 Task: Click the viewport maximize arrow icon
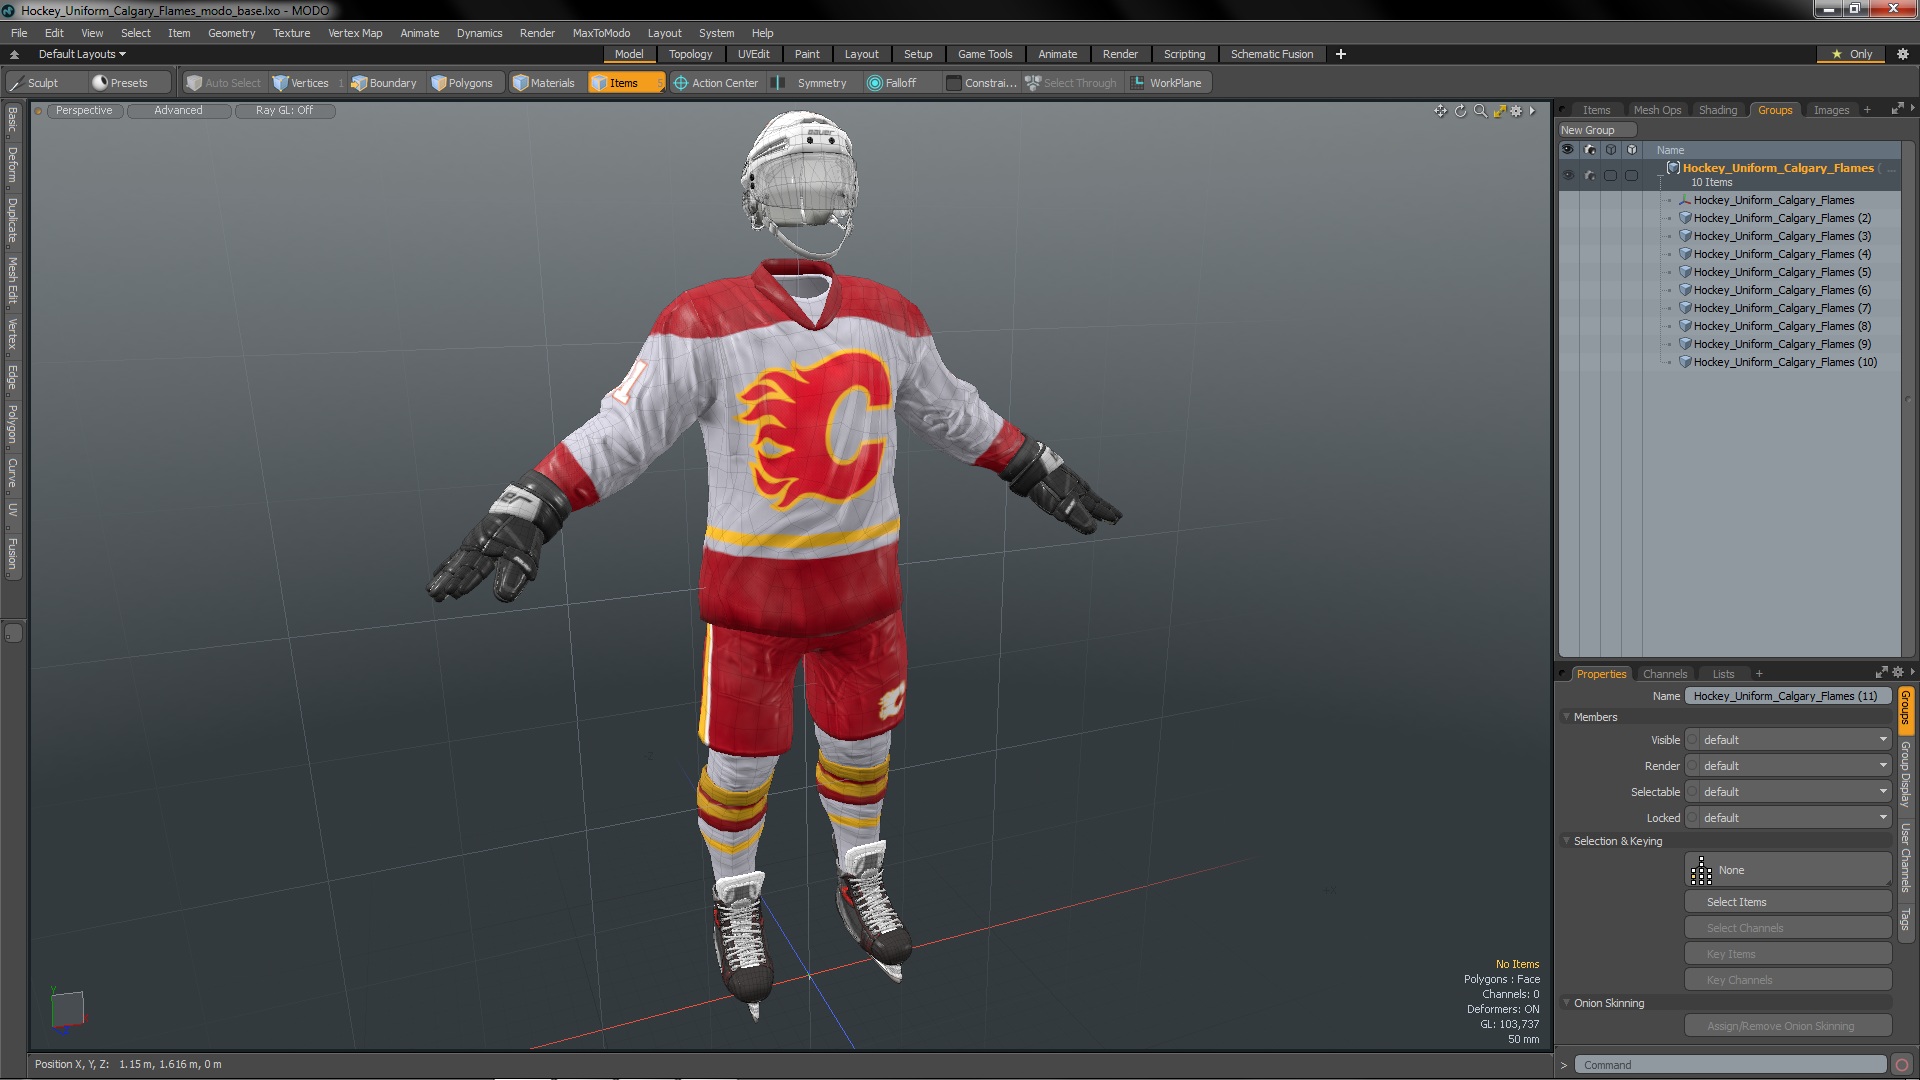coord(1499,111)
